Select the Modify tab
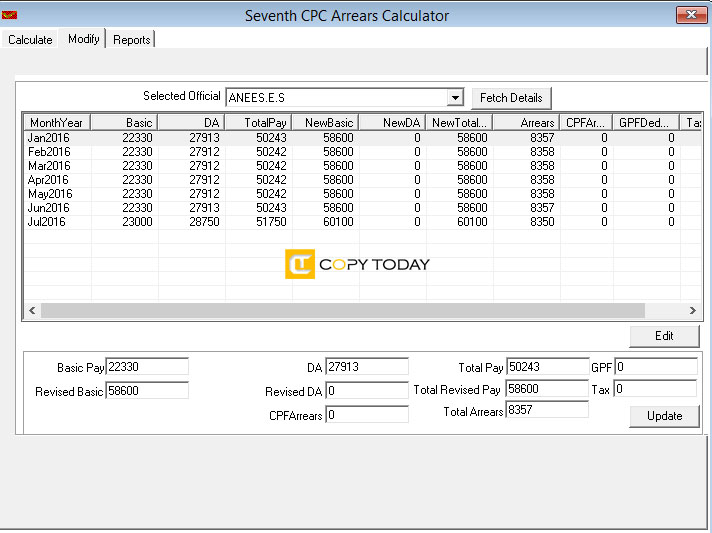This screenshot has height=533, width=712. [84, 39]
